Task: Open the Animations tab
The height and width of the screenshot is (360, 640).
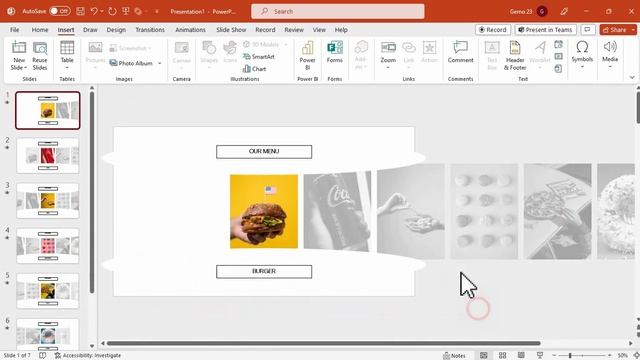Action: pyautogui.click(x=190, y=30)
